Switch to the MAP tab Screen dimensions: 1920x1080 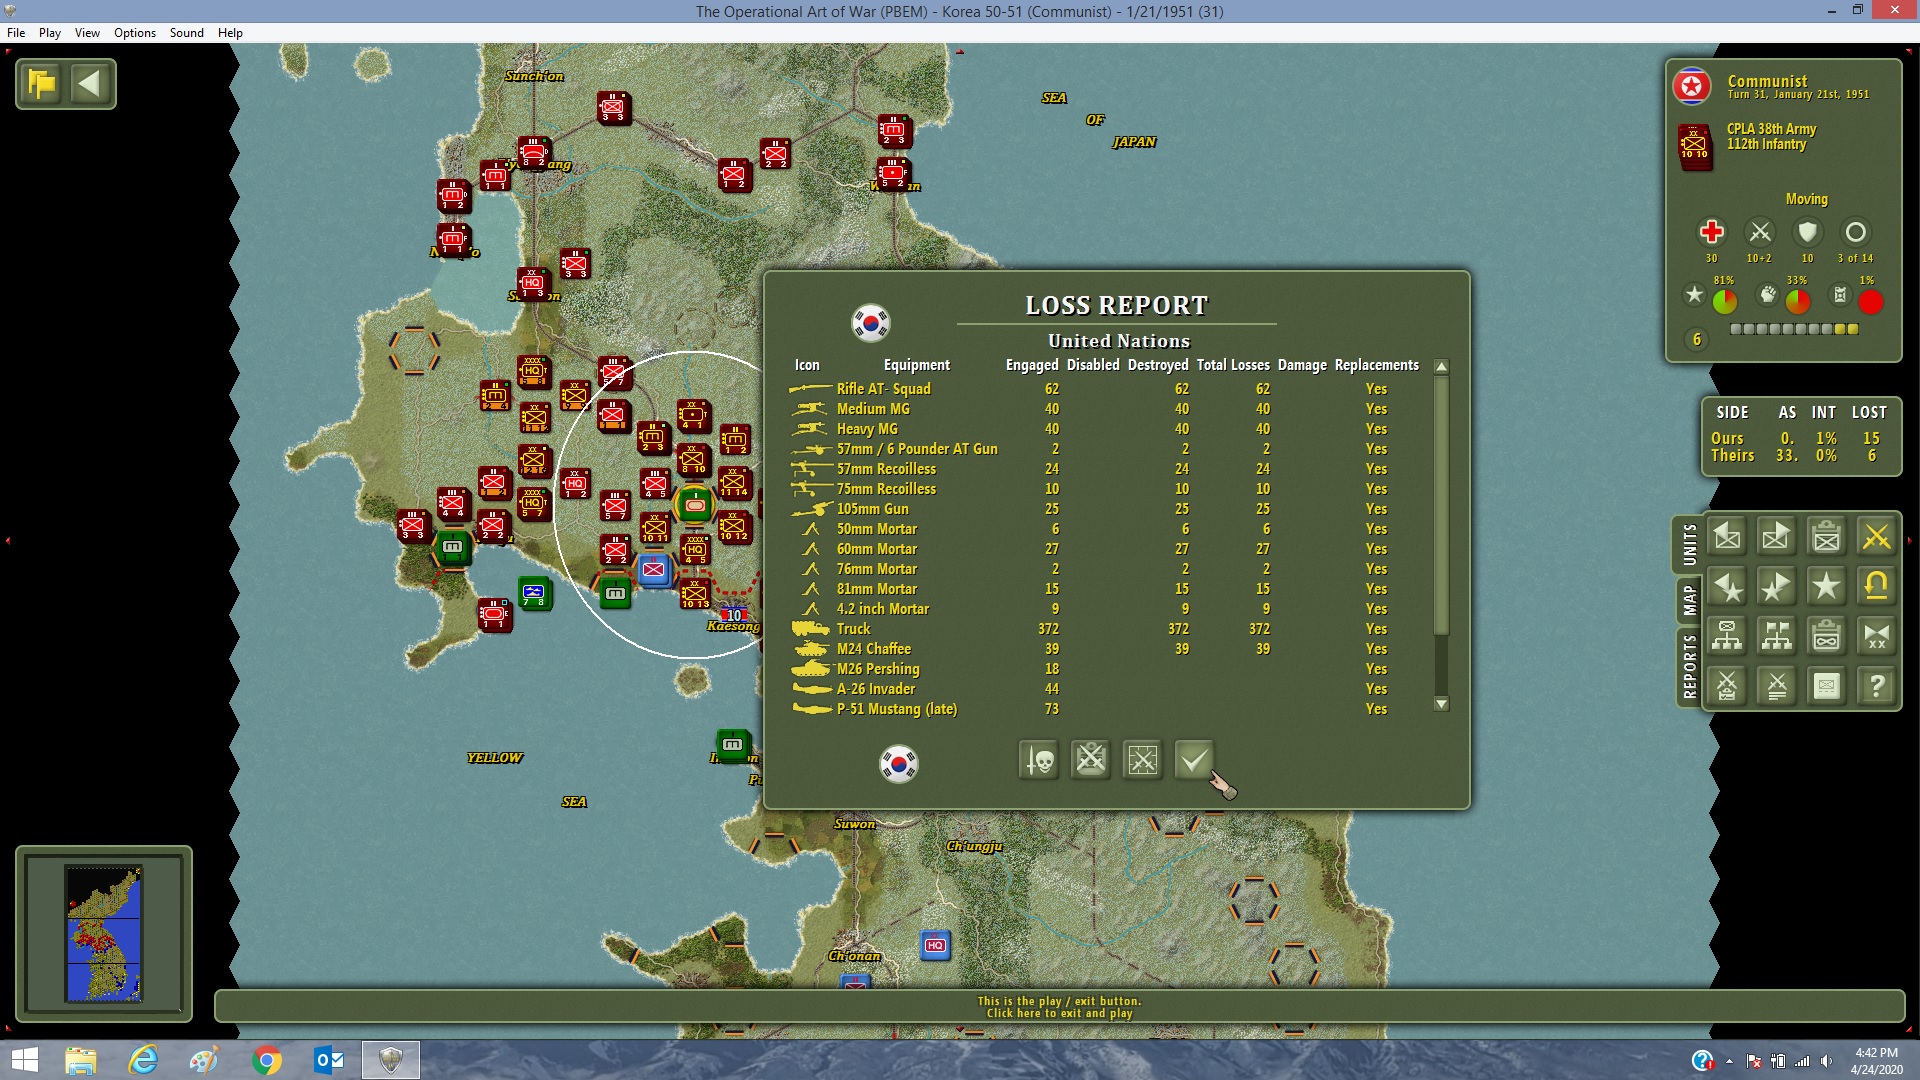tap(1689, 600)
